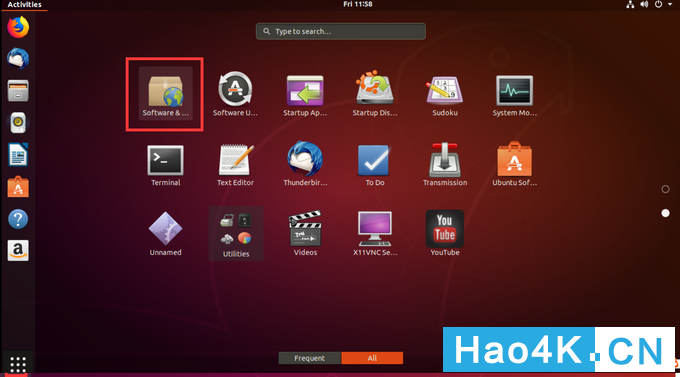This screenshot has width=680, height=377.
Task: Open Ubuntu Software from the dock
Action: [x=18, y=187]
